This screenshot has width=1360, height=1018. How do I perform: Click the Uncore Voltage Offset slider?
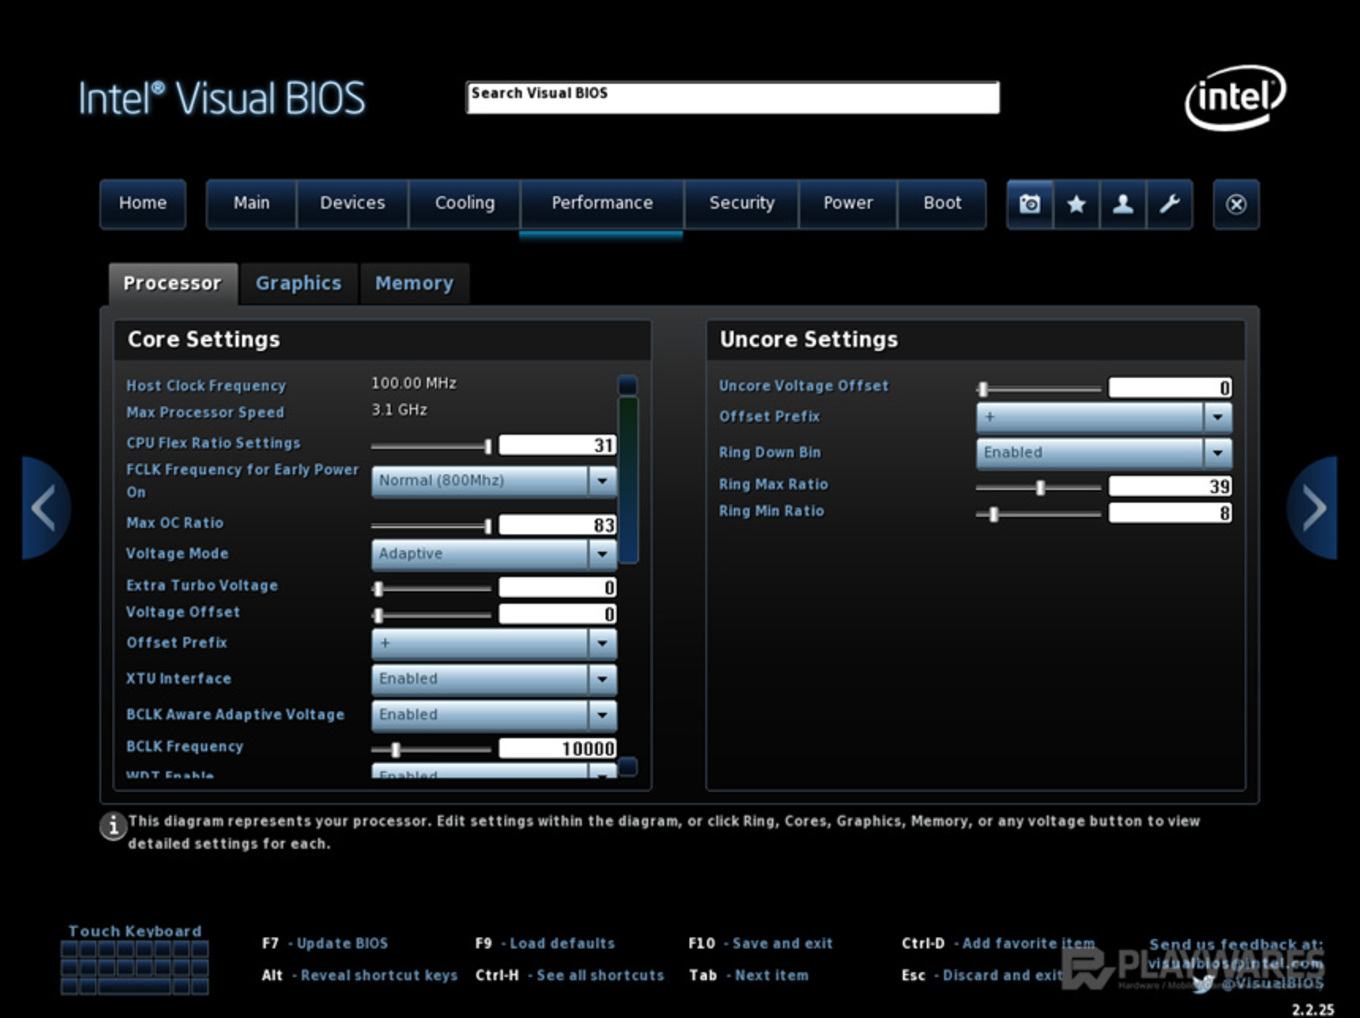pyautogui.click(x=1038, y=389)
